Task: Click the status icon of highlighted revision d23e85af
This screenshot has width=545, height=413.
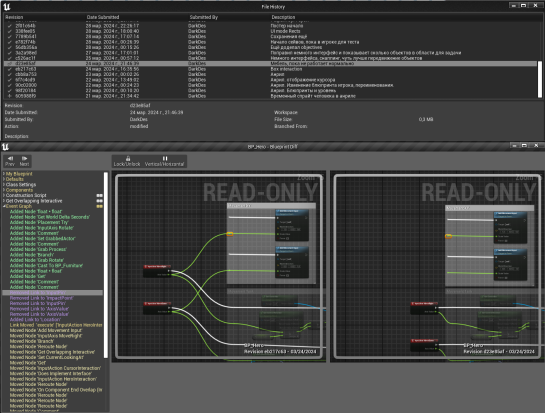Action: coord(9,64)
